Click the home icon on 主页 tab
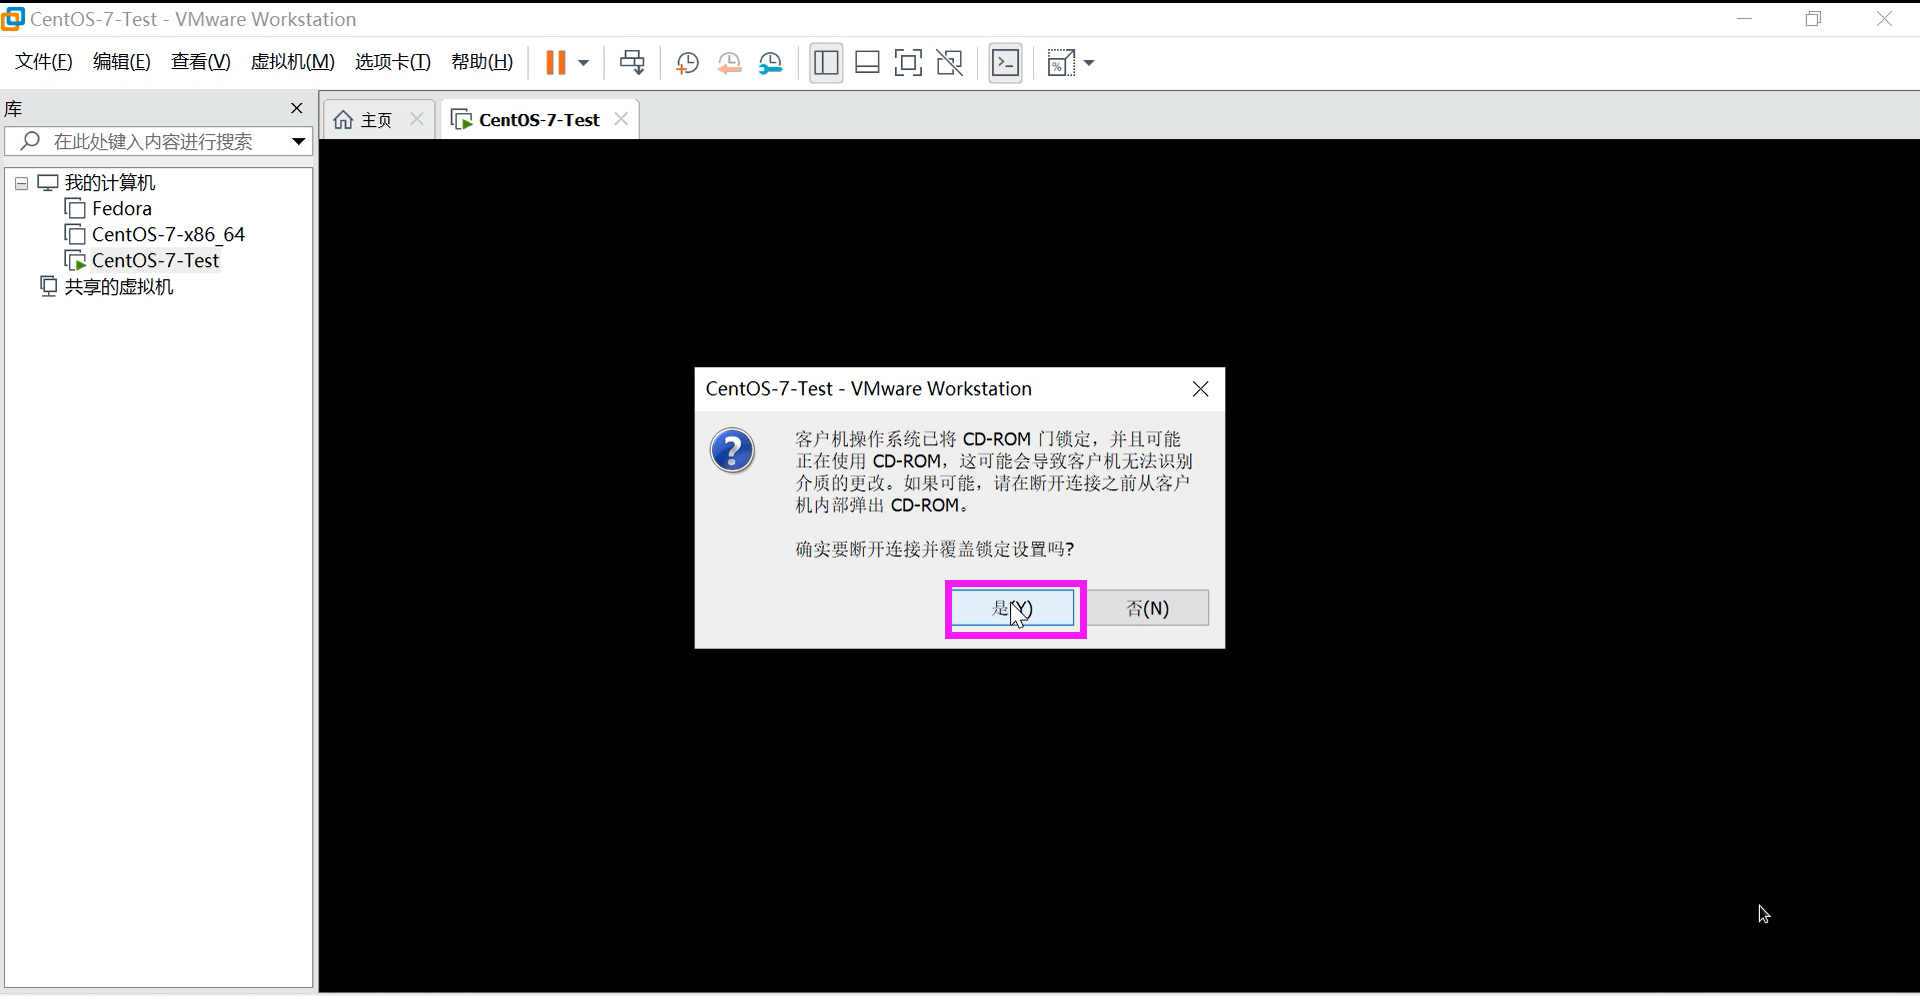The image size is (1920, 996). click(x=343, y=120)
